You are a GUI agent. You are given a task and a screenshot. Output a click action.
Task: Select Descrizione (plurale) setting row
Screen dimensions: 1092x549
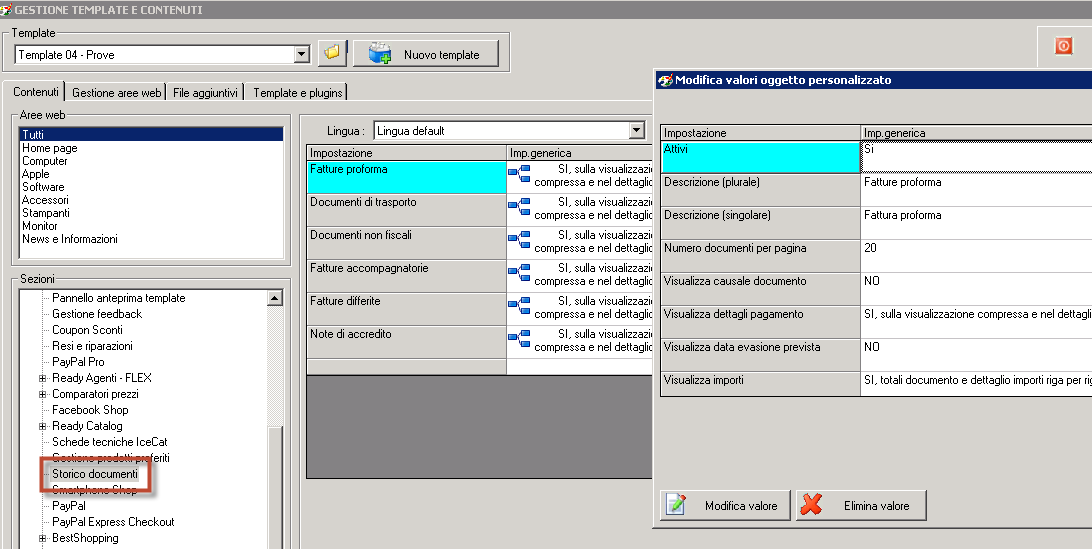[x=760, y=190]
